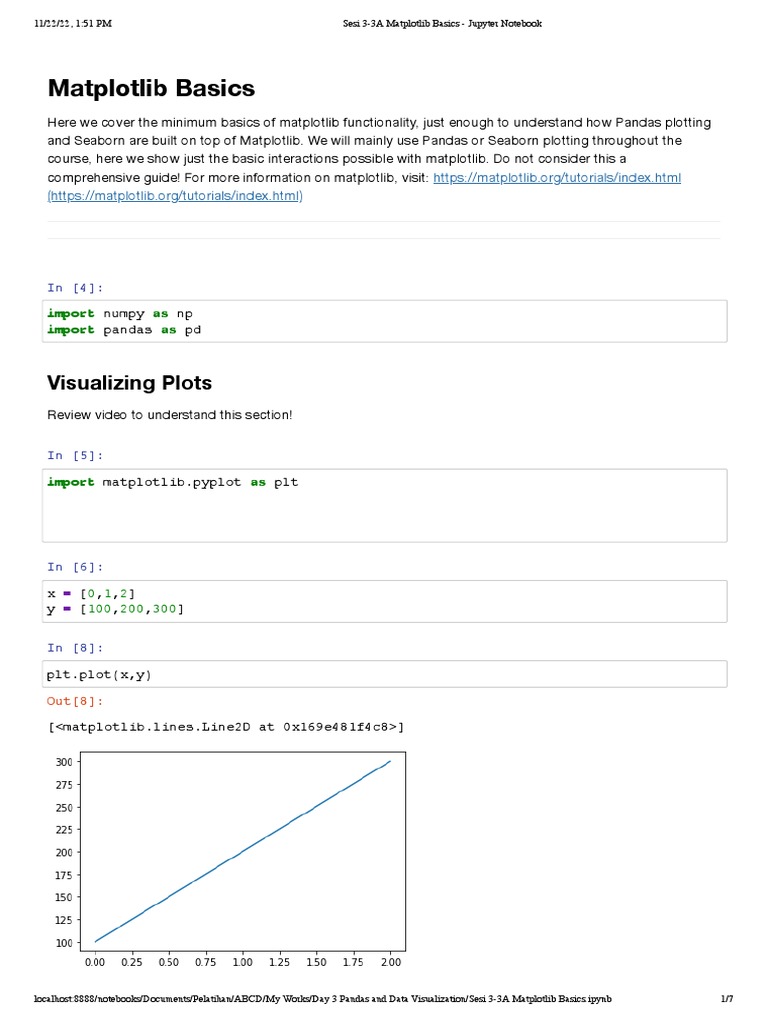Click the numpy and pandas import cell
Viewport: 768px width, 1024px height.
tap(384, 321)
